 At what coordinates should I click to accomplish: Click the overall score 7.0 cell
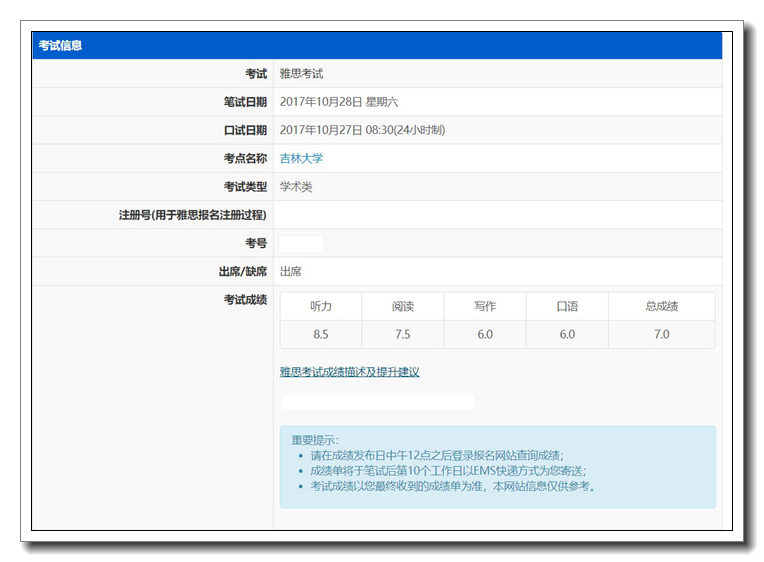(661, 334)
